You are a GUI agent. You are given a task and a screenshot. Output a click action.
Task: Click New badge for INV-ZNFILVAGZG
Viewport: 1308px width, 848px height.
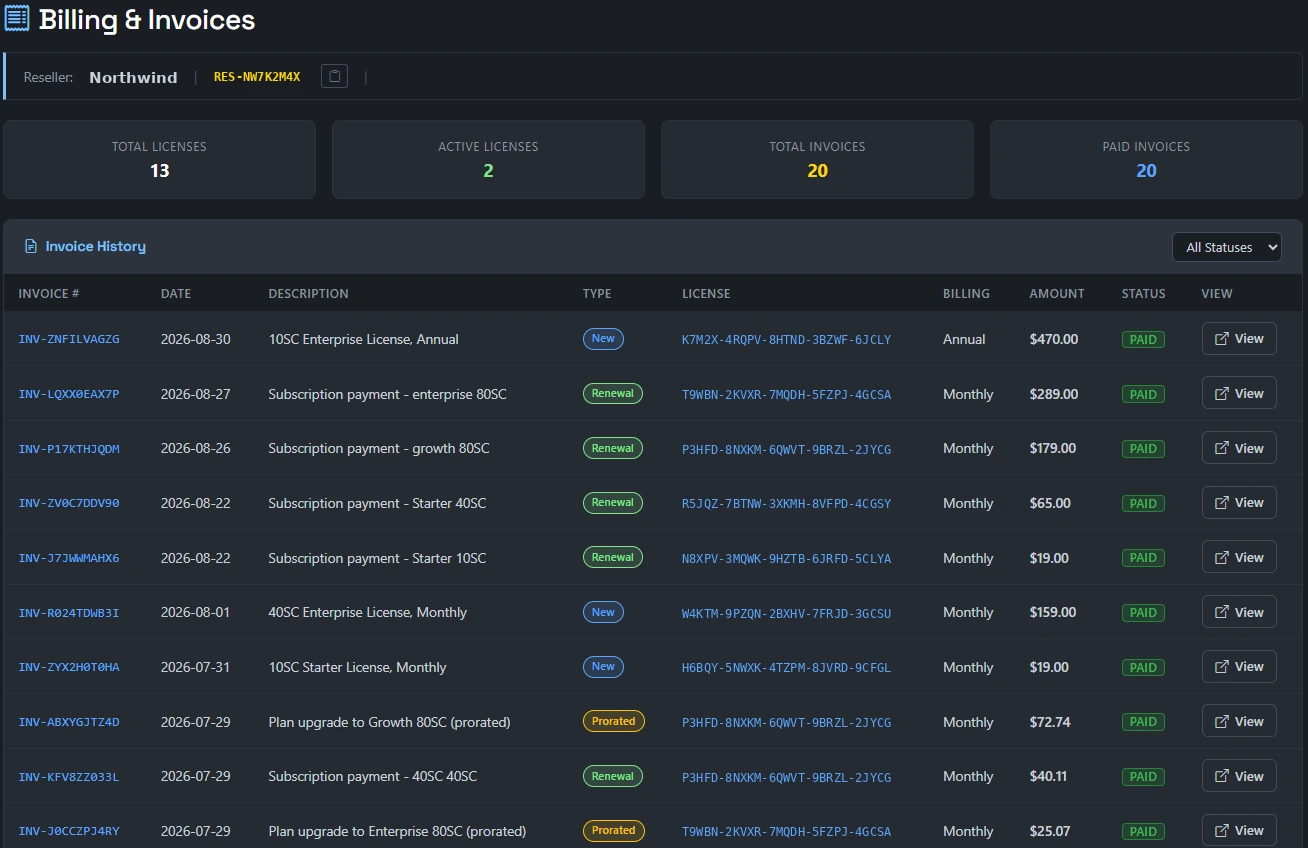pyautogui.click(x=603, y=339)
